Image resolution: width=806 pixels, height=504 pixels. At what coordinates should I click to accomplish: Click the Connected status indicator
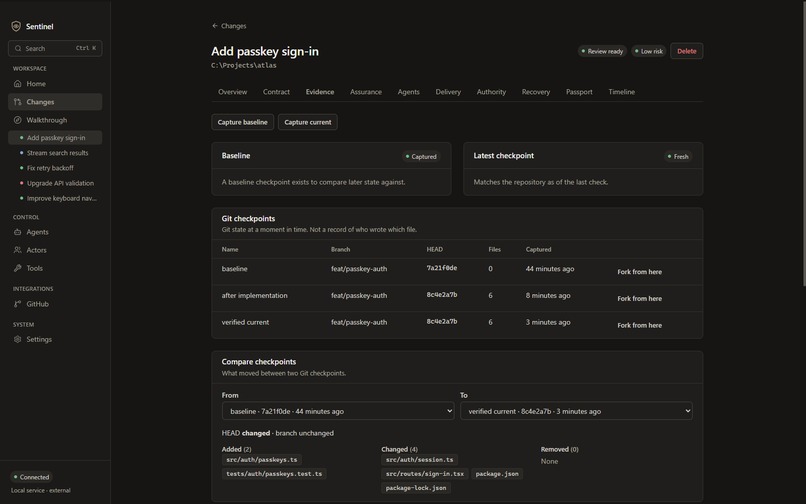pyautogui.click(x=31, y=477)
